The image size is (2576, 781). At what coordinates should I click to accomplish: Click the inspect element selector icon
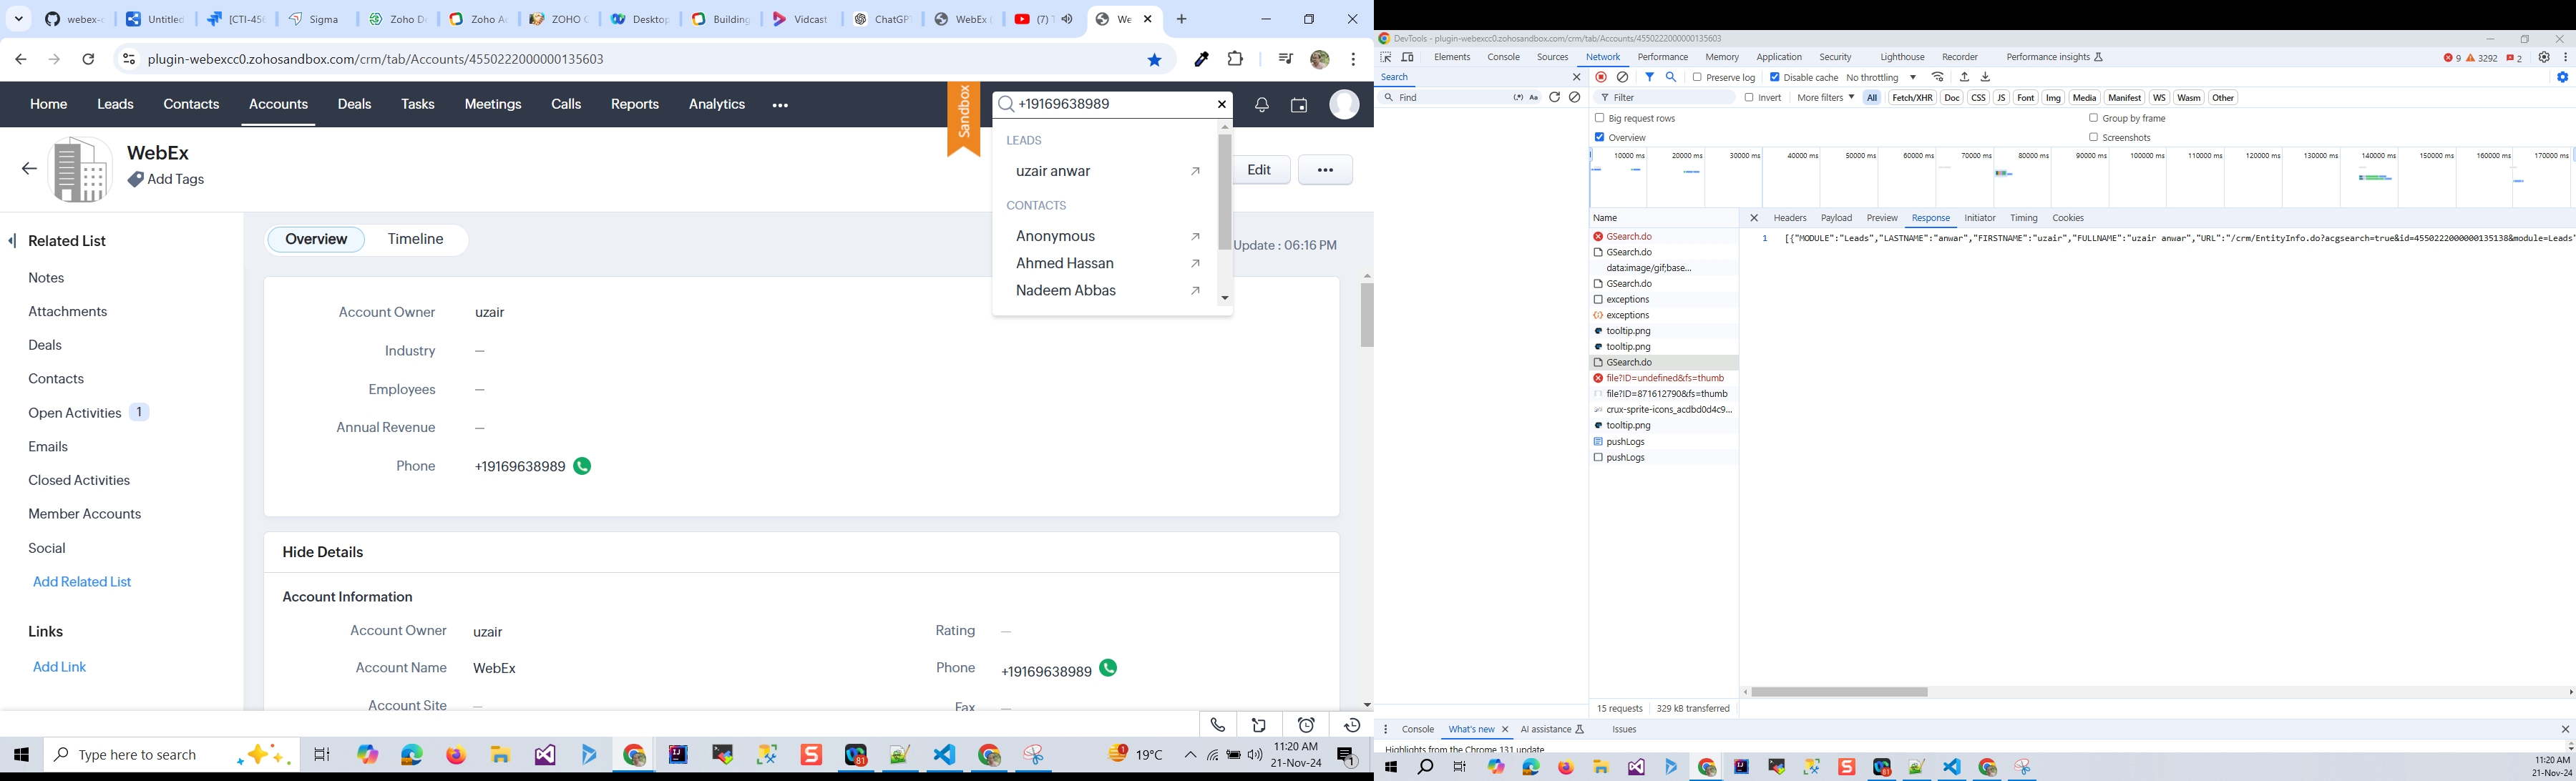1386,57
